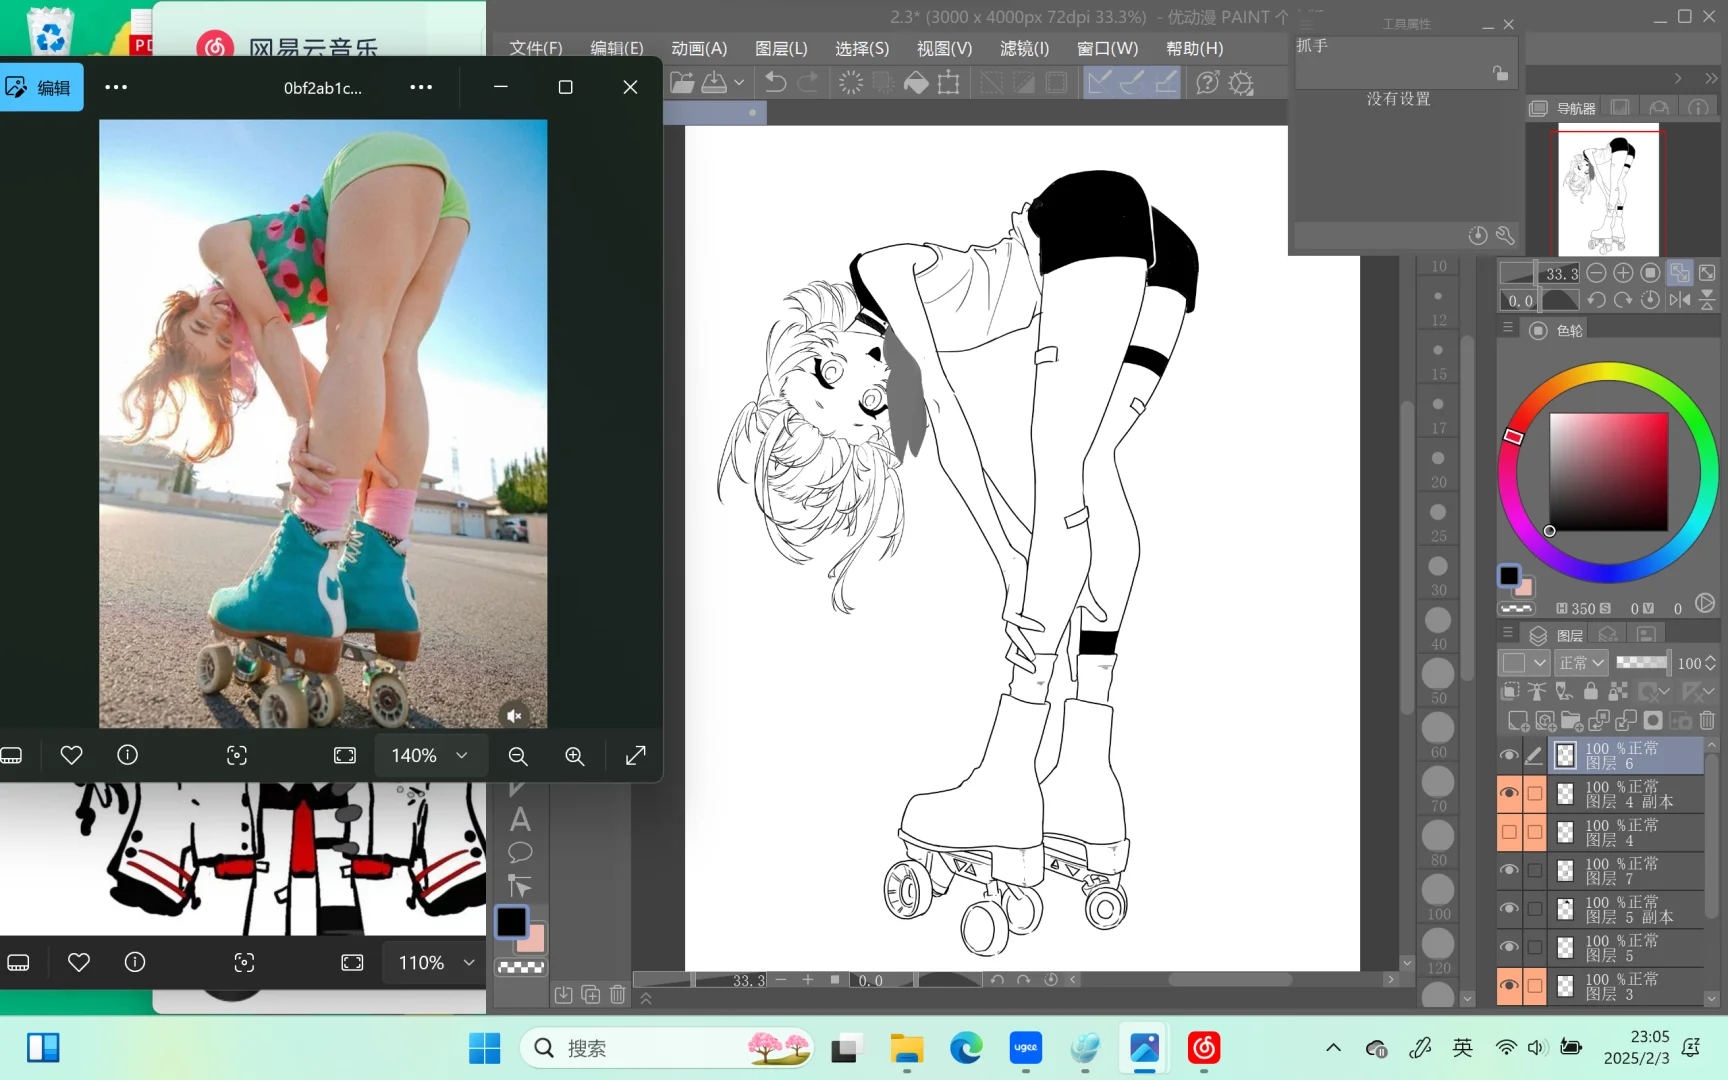Open the 正常 blend mode dropdown
The height and width of the screenshot is (1080, 1728).
click(x=1581, y=663)
